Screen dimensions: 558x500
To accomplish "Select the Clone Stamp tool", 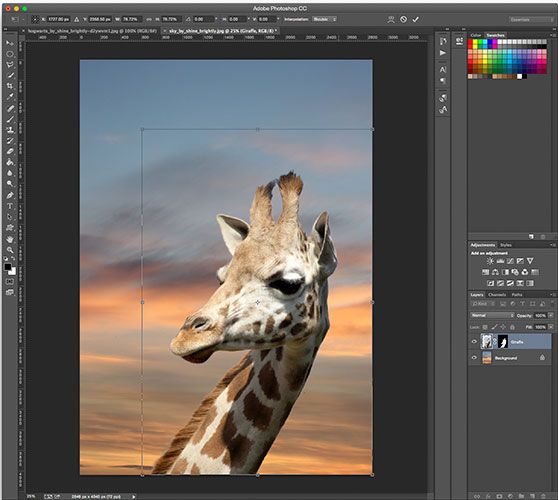I will pos(10,130).
